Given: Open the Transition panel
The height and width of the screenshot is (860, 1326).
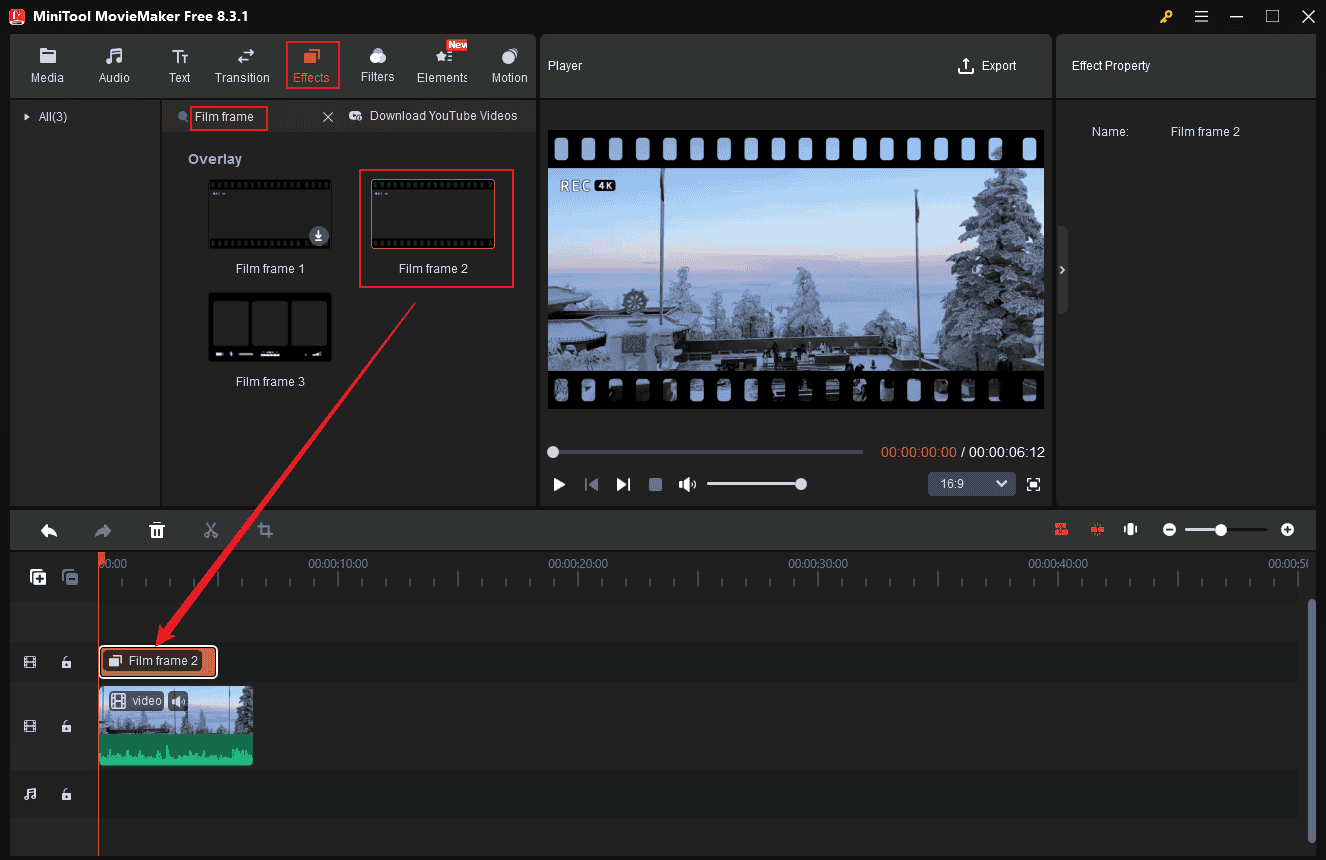Looking at the screenshot, I should click(242, 65).
